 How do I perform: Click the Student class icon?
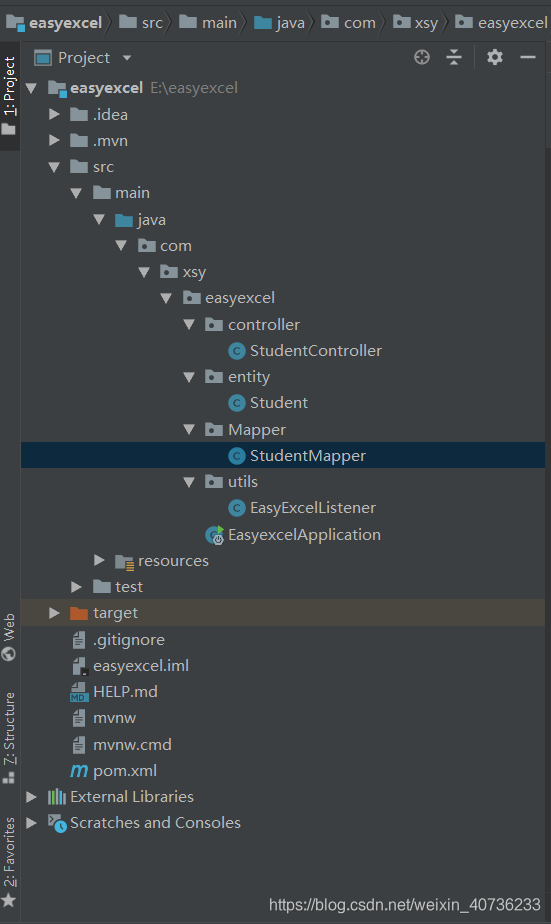click(236, 403)
